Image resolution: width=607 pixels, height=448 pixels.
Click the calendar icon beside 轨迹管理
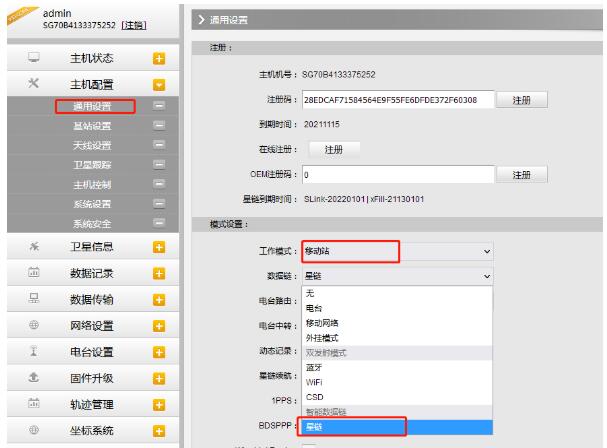[34, 403]
